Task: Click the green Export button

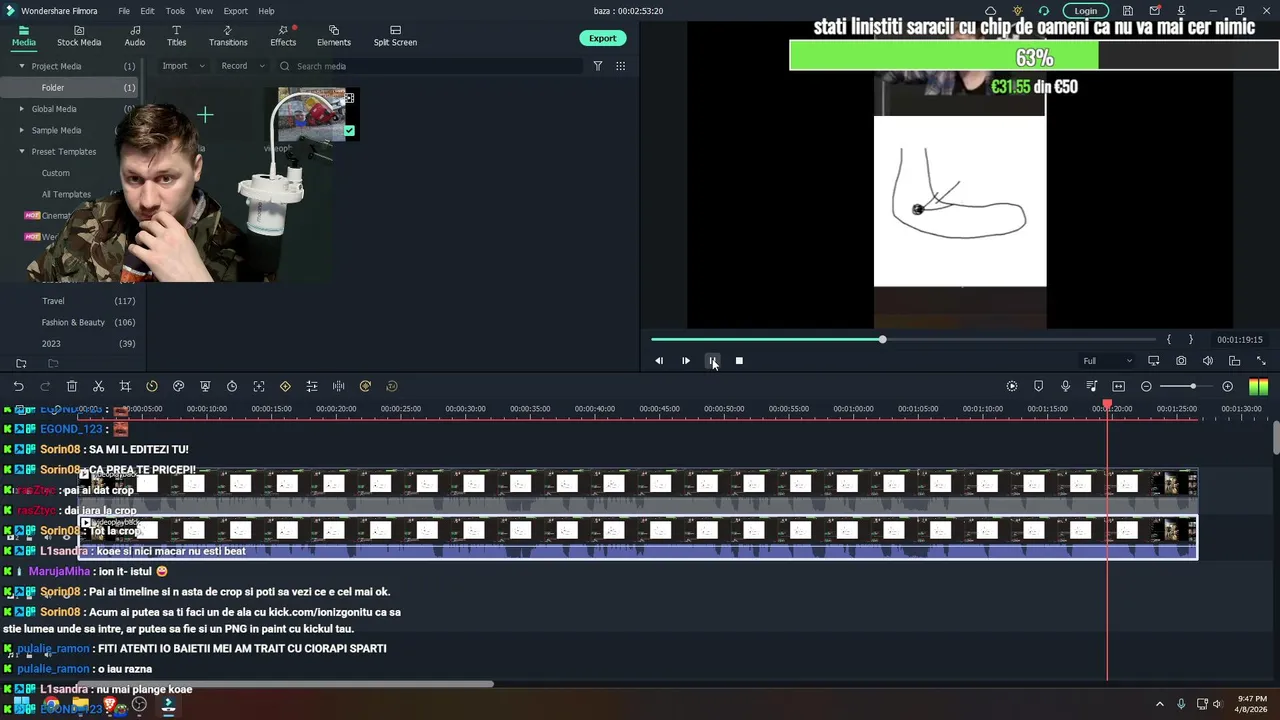Action: click(602, 38)
